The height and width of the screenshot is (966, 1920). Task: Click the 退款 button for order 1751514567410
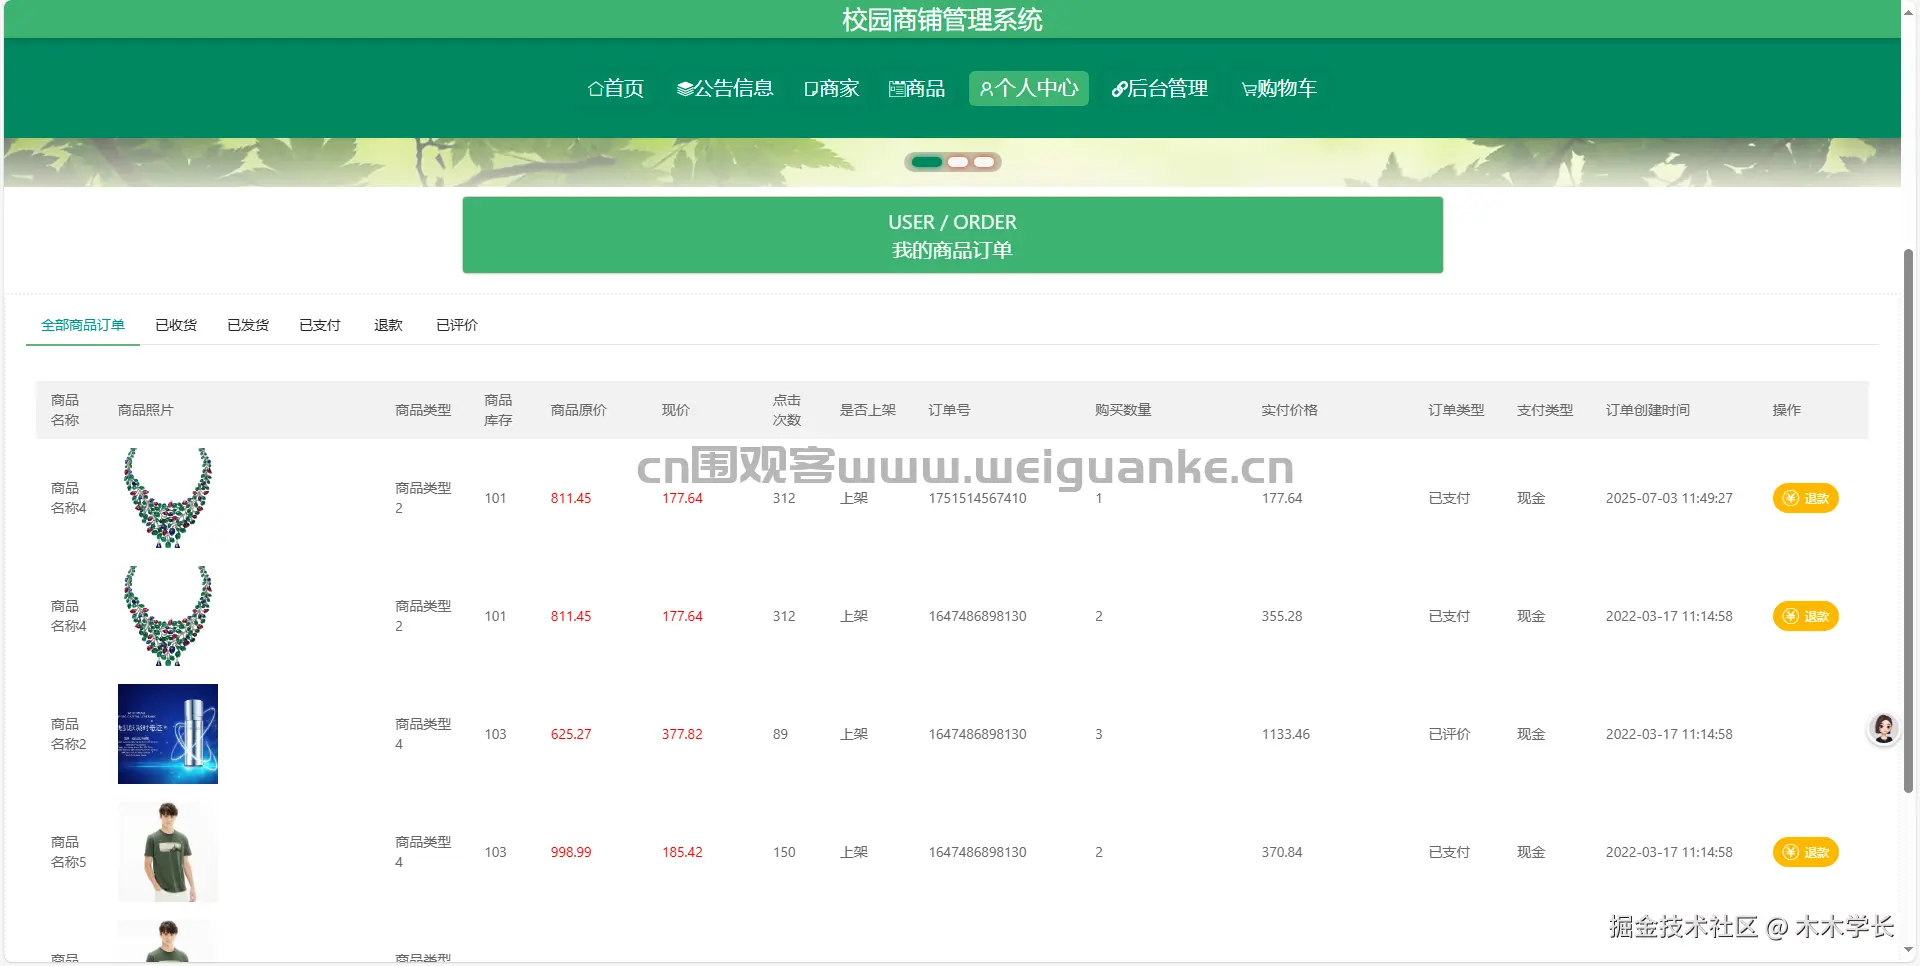coord(1805,497)
